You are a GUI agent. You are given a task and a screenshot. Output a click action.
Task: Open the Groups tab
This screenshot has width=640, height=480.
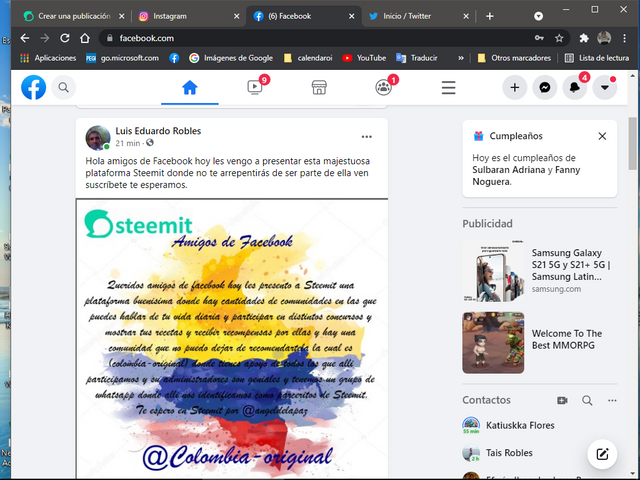(384, 87)
